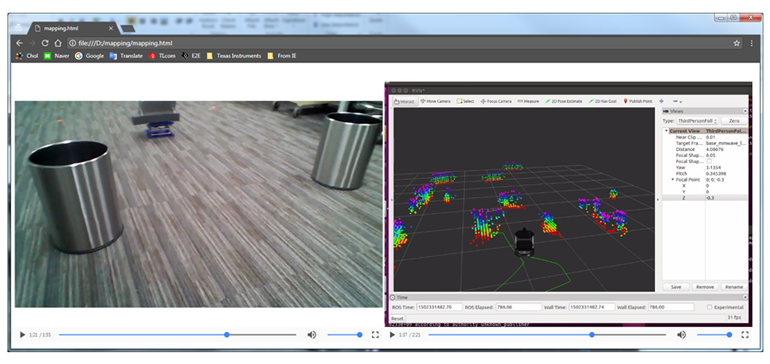
Task: Mute the right RViz video
Action: pyautogui.click(x=682, y=335)
